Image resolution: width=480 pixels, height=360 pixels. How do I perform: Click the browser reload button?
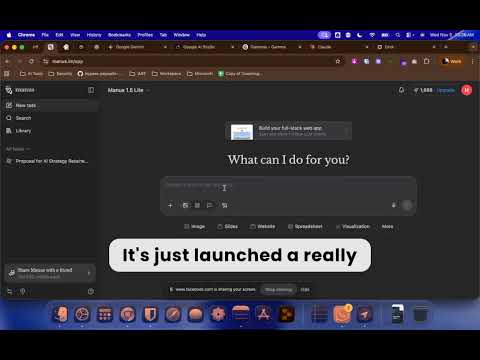tap(31, 61)
